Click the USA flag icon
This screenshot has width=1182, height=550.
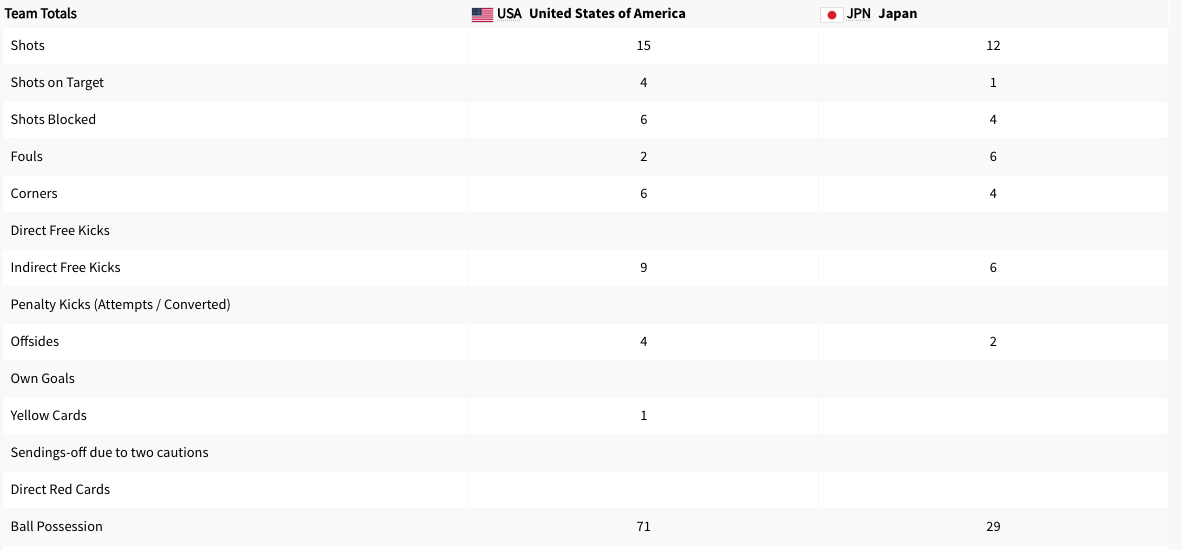coord(482,14)
